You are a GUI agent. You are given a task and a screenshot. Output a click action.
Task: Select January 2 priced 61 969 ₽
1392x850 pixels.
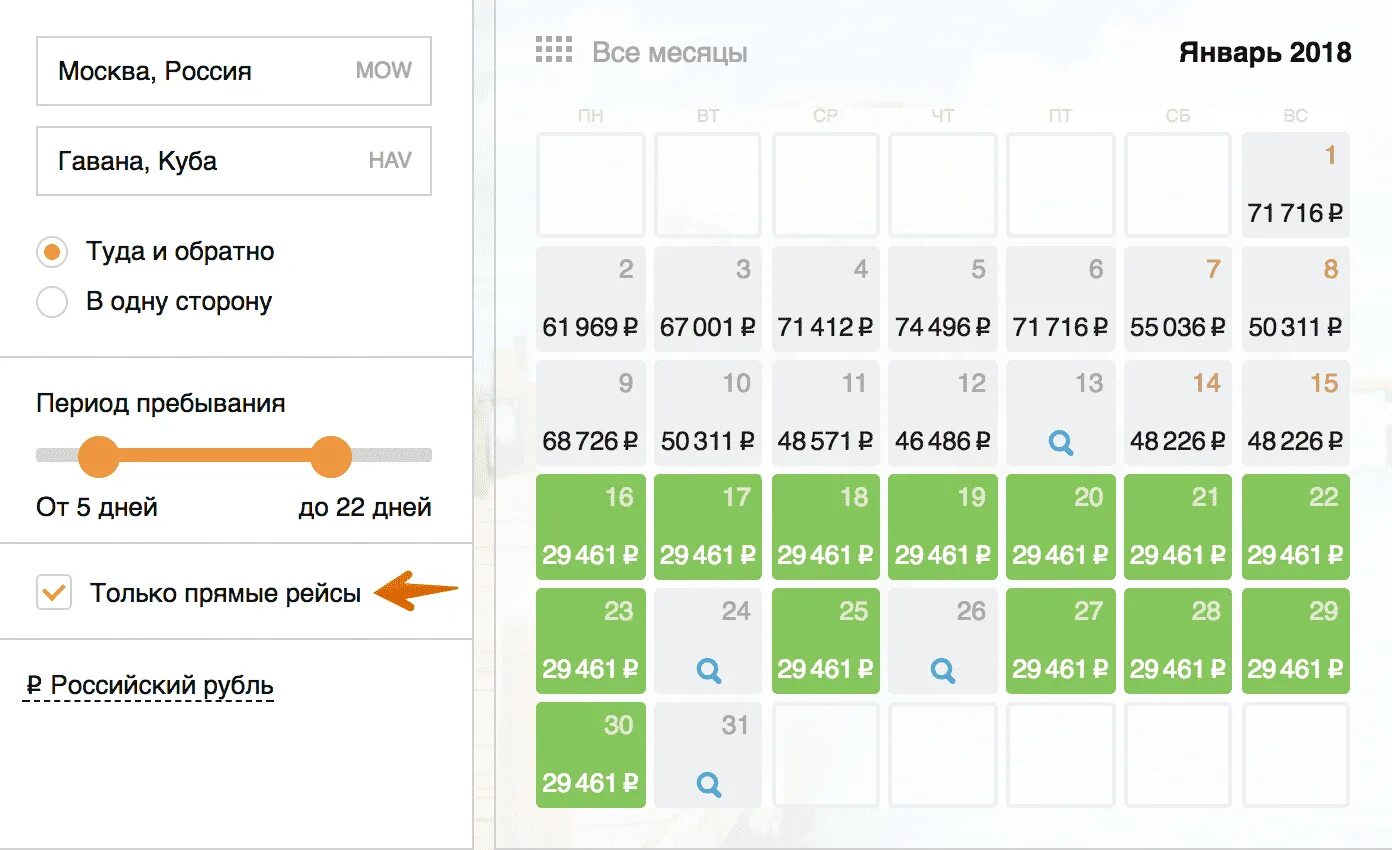pos(591,299)
